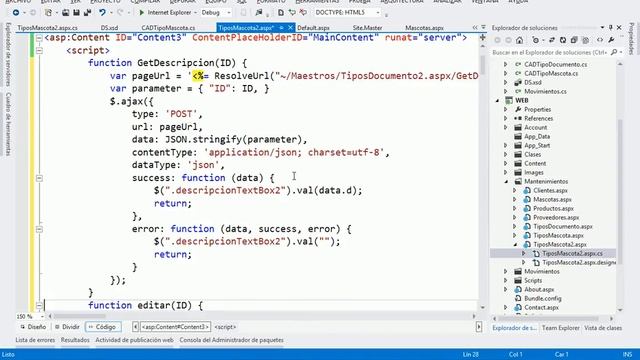Viewport: 640px width, 360px height.
Task: Expand the Account folder
Action: (506, 127)
